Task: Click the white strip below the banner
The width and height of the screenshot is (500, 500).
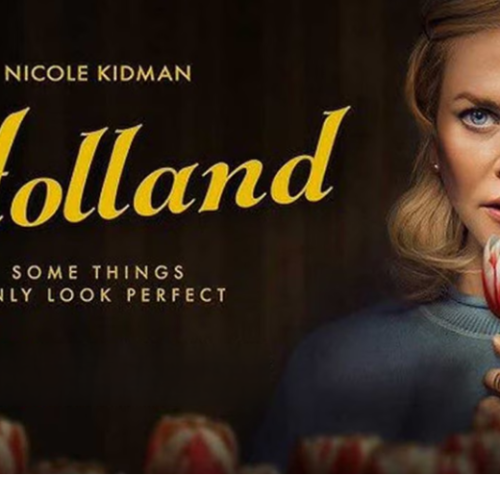Action: click(250, 487)
